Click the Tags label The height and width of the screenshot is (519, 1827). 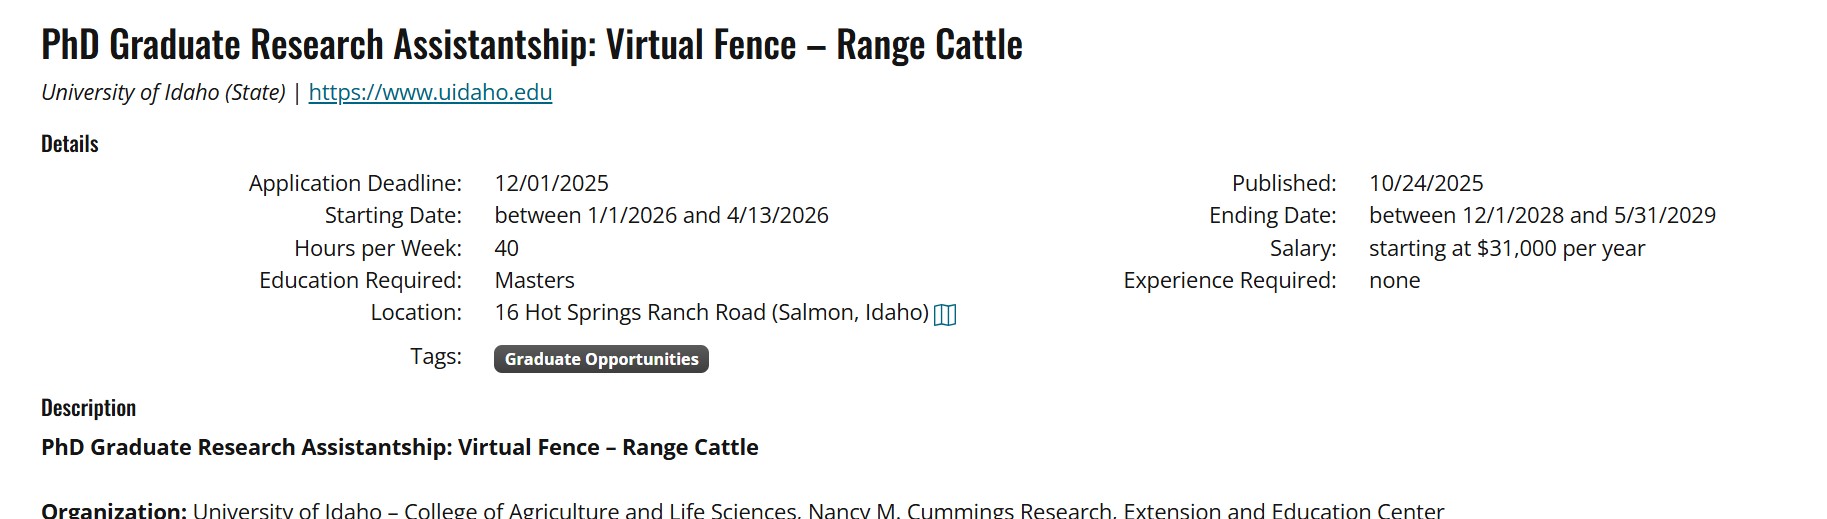(x=436, y=356)
